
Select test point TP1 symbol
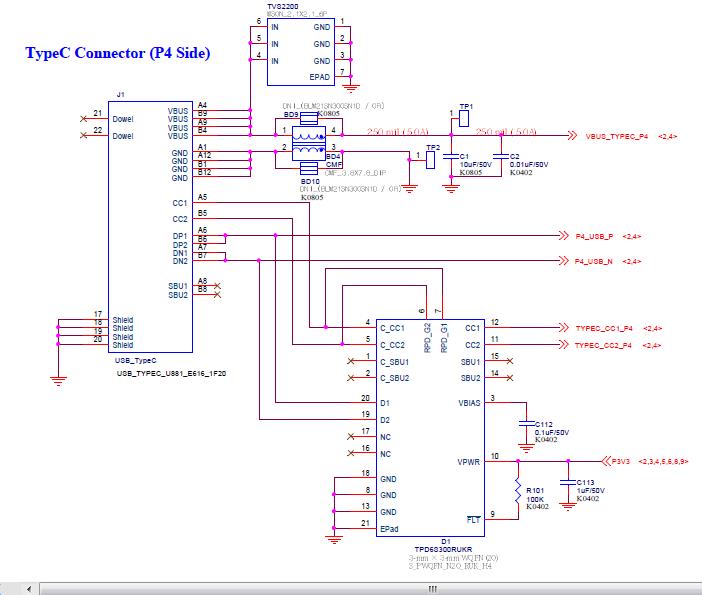(x=464, y=118)
